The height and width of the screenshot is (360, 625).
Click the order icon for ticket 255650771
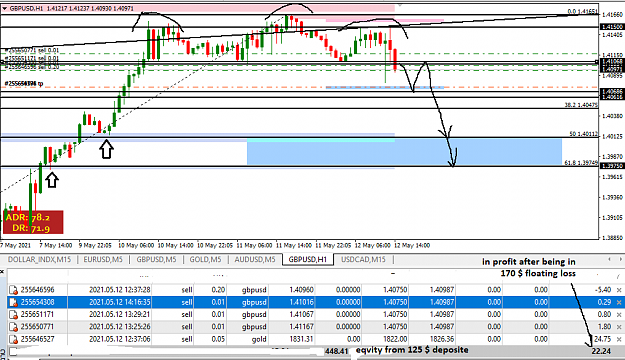(x=14, y=327)
